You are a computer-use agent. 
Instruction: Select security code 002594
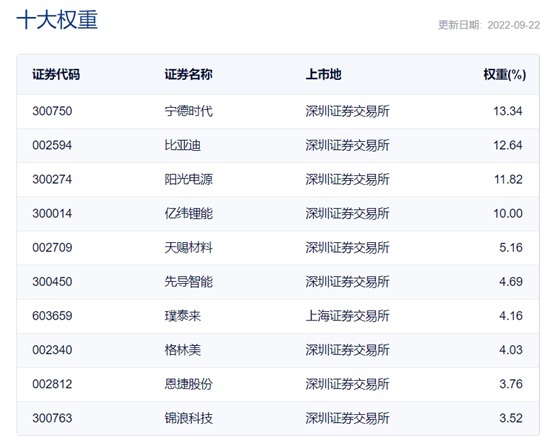tap(52, 145)
